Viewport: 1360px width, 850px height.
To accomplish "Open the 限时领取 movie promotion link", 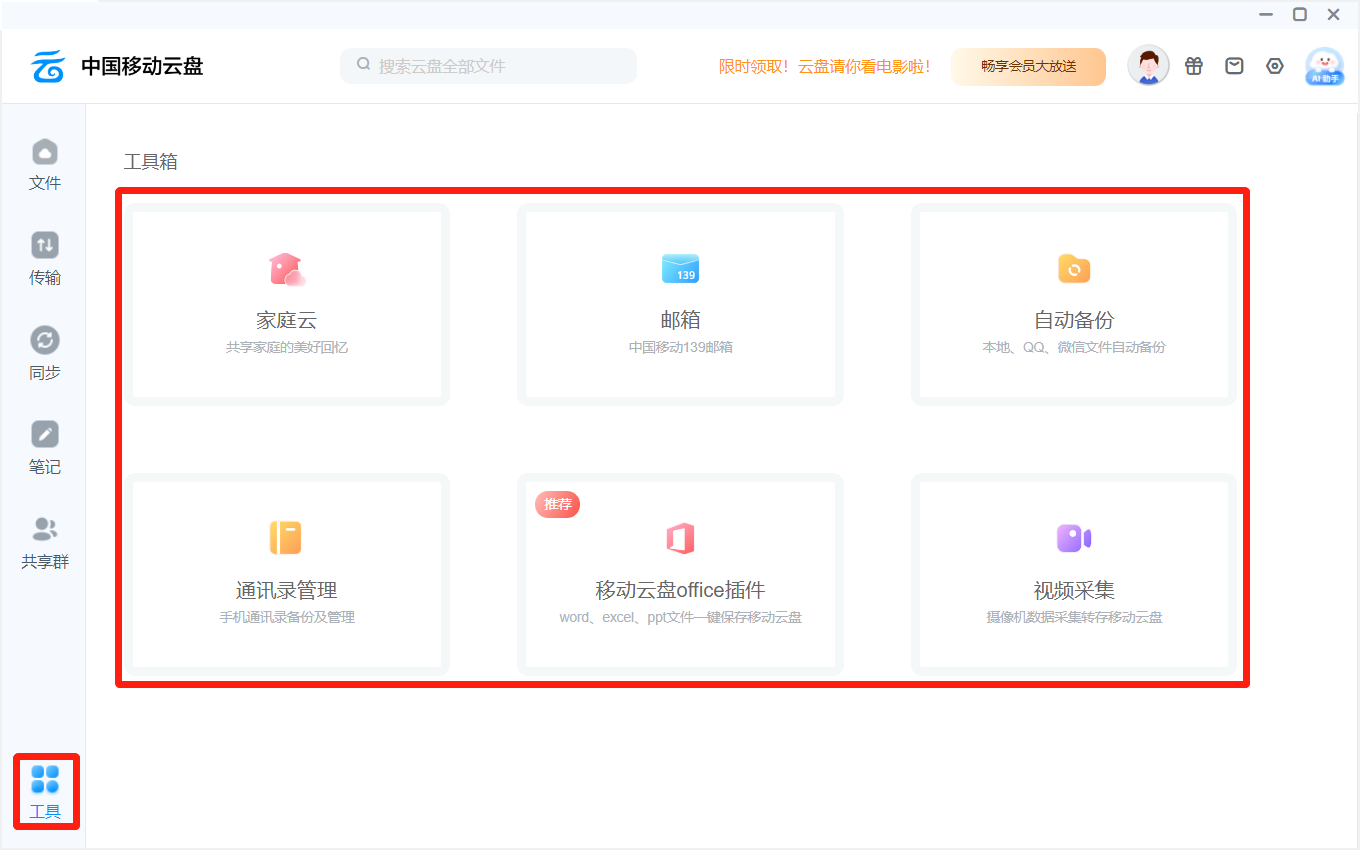I will pyautogui.click(x=825, y=66).
